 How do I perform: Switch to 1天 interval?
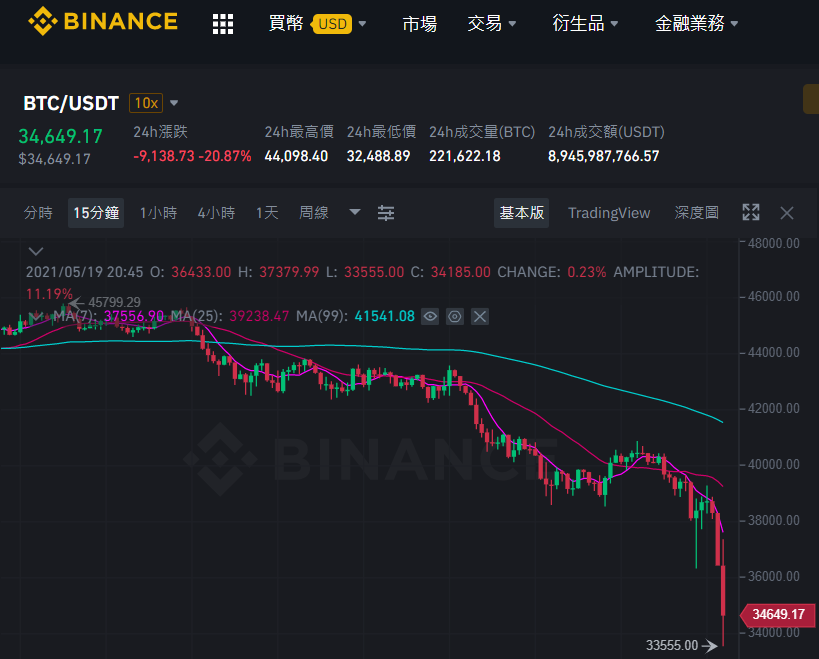pyautogui.click(x=267, y=213)
